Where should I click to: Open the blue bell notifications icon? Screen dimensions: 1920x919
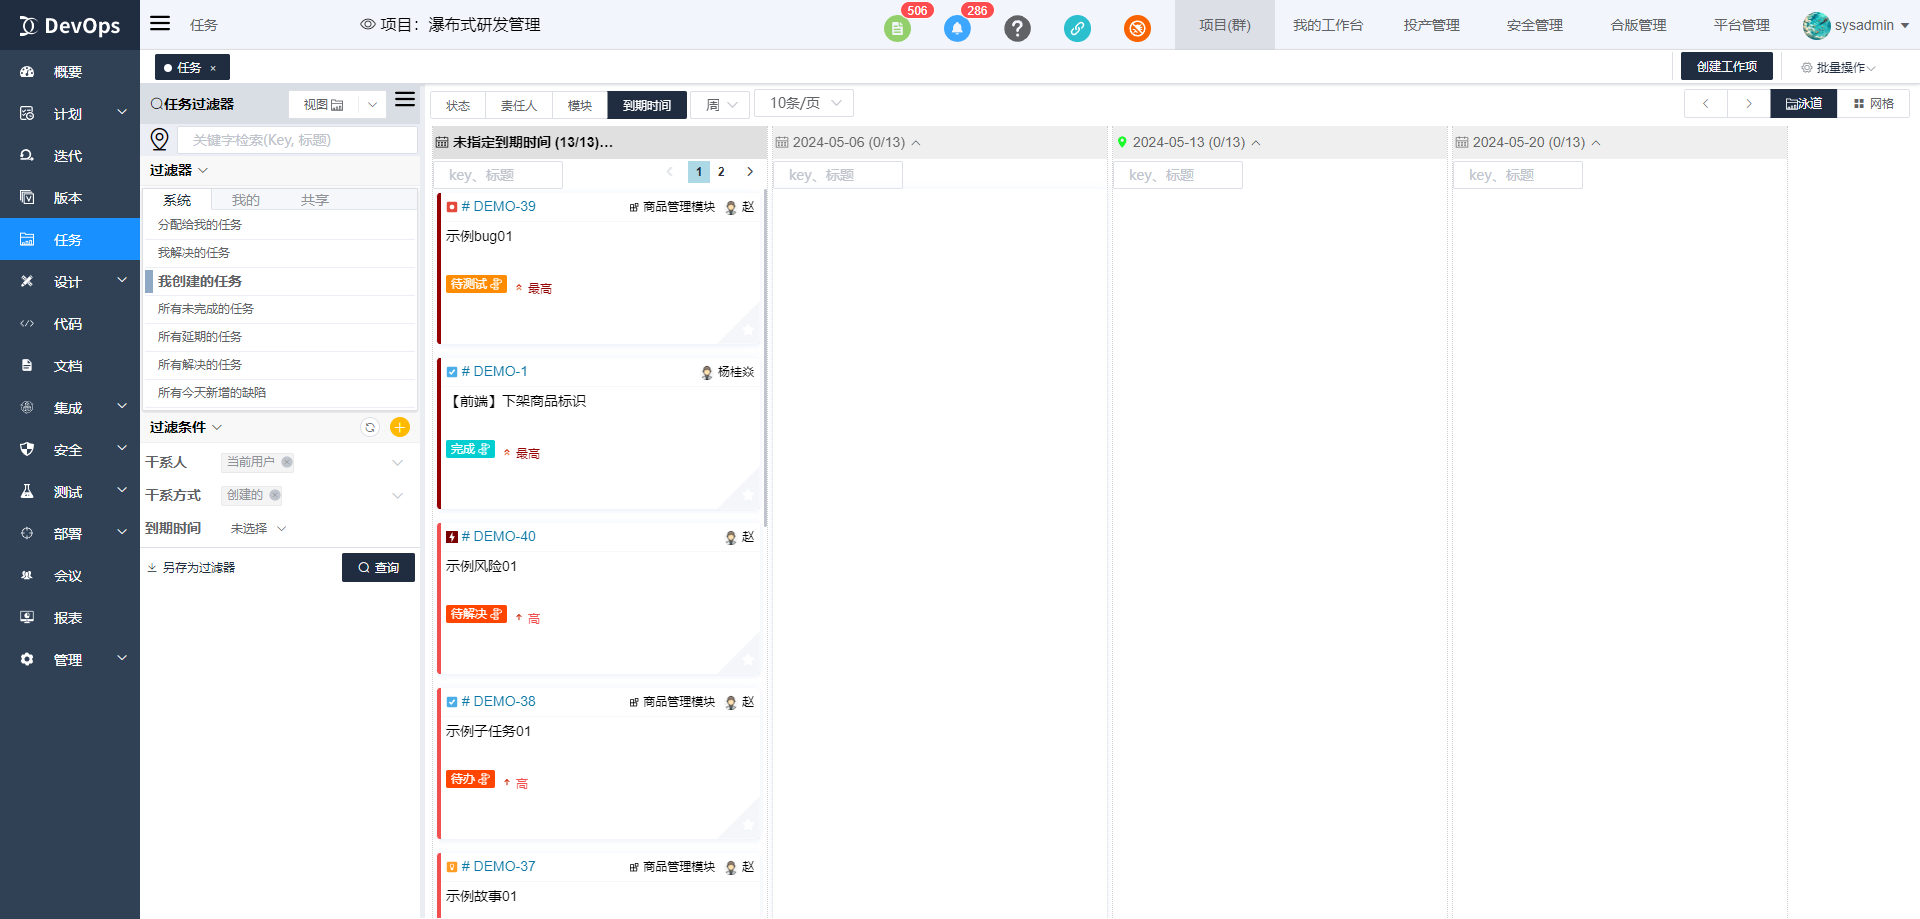point(957,29)
